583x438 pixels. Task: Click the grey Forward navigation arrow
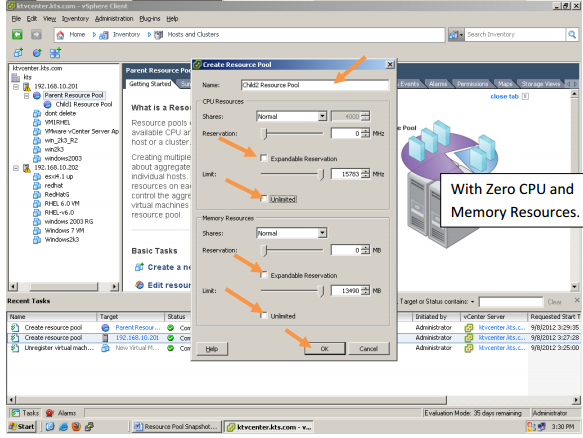pos(36,35)
